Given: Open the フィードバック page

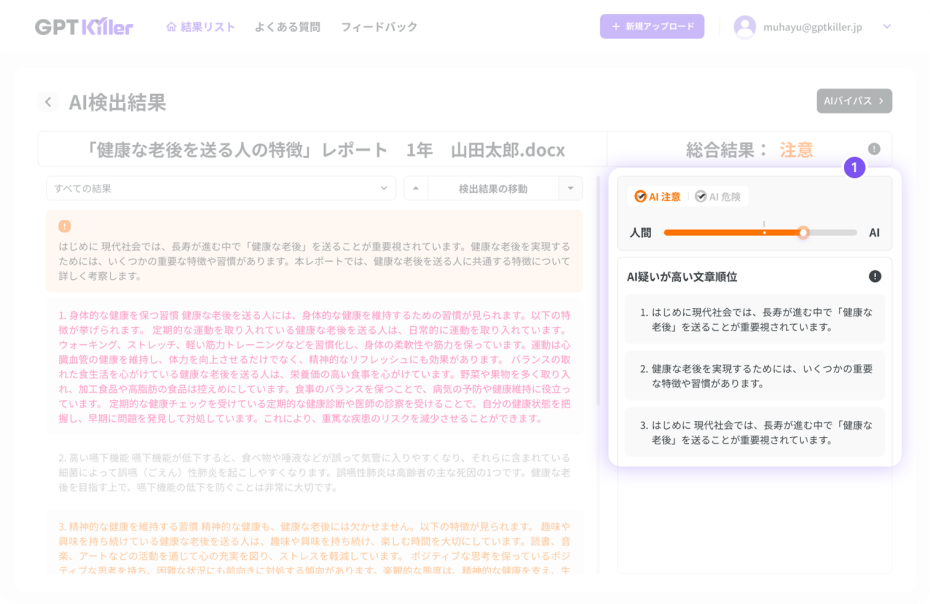Looking at the screenshot, I should tap(379, 27).
